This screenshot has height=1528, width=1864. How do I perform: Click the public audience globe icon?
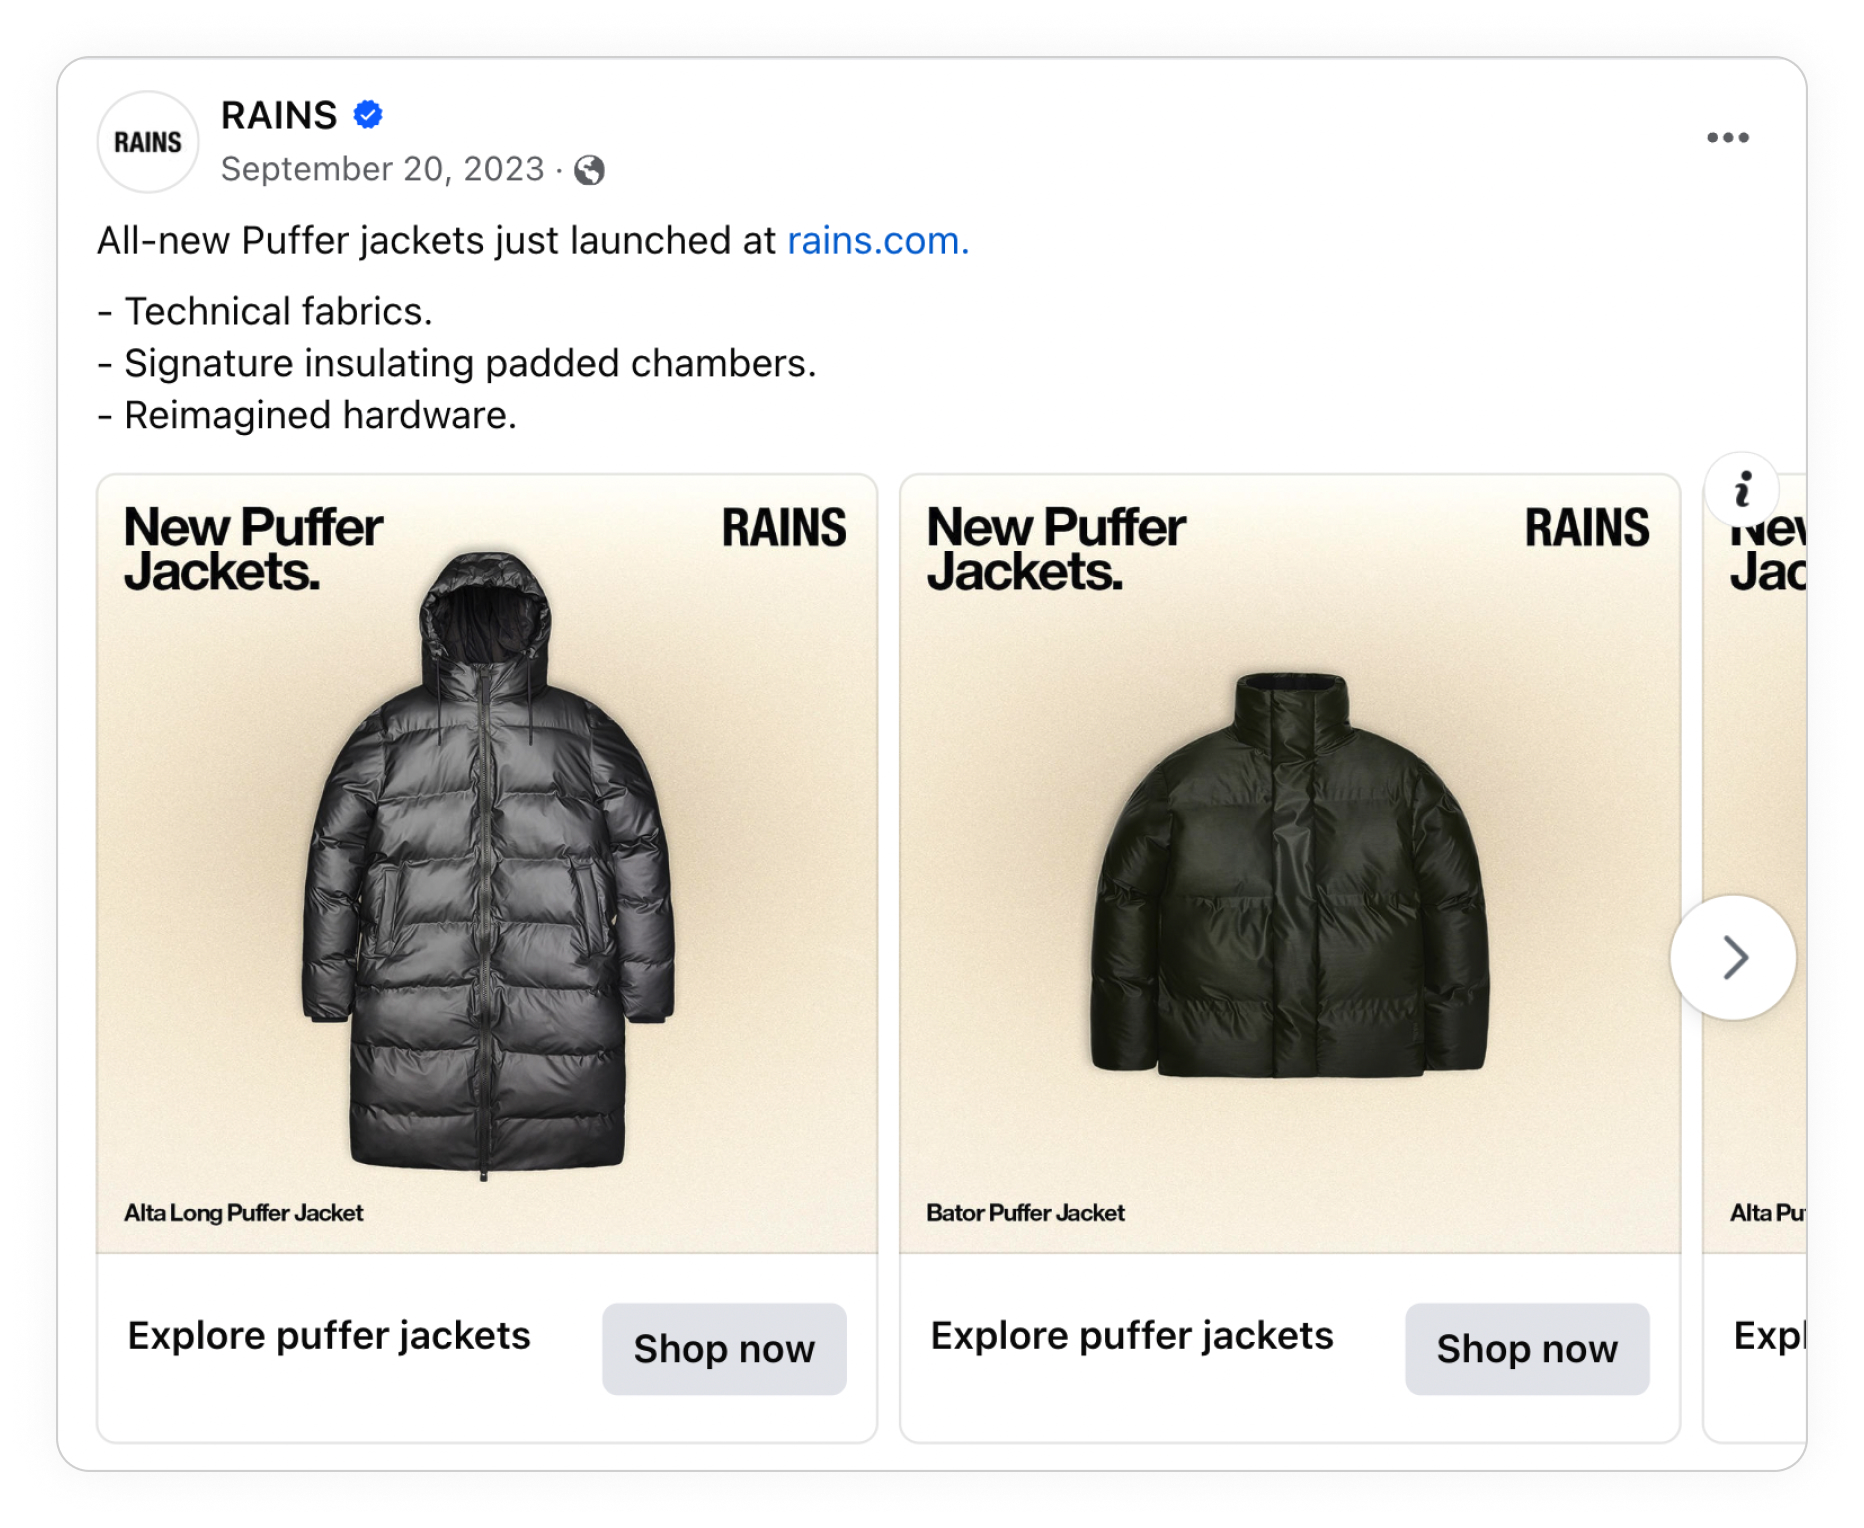[x=590, y=170]
